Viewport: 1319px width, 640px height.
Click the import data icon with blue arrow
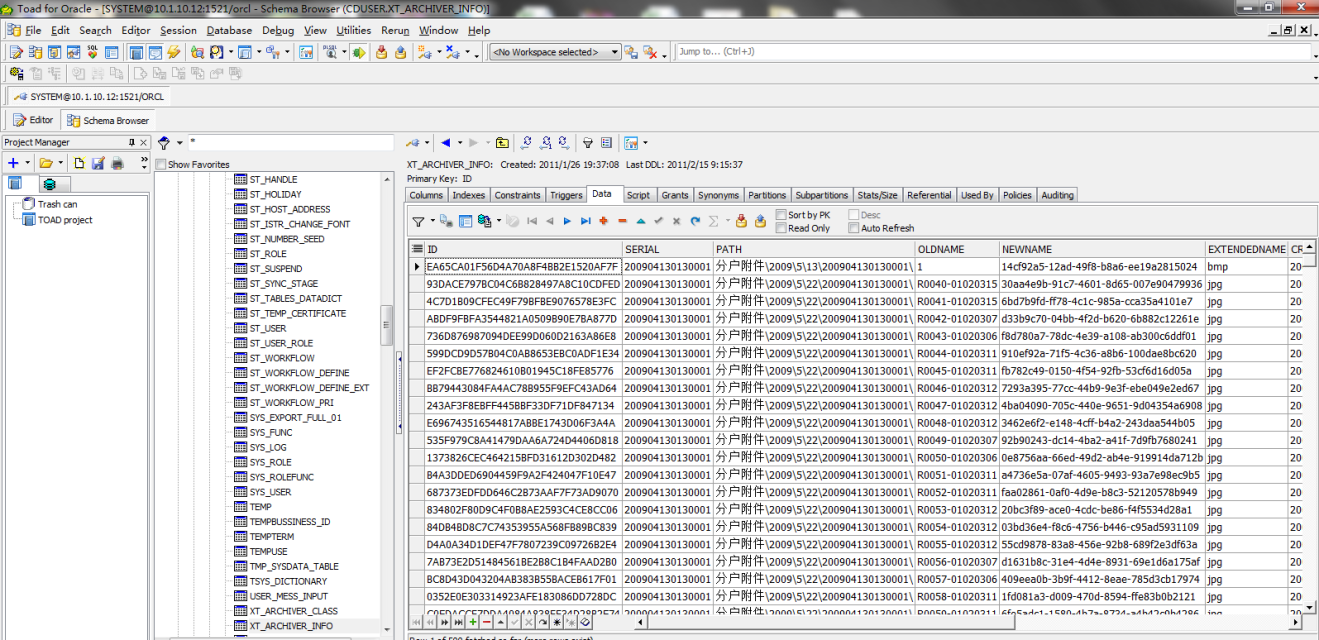click(x=760, y=221)
